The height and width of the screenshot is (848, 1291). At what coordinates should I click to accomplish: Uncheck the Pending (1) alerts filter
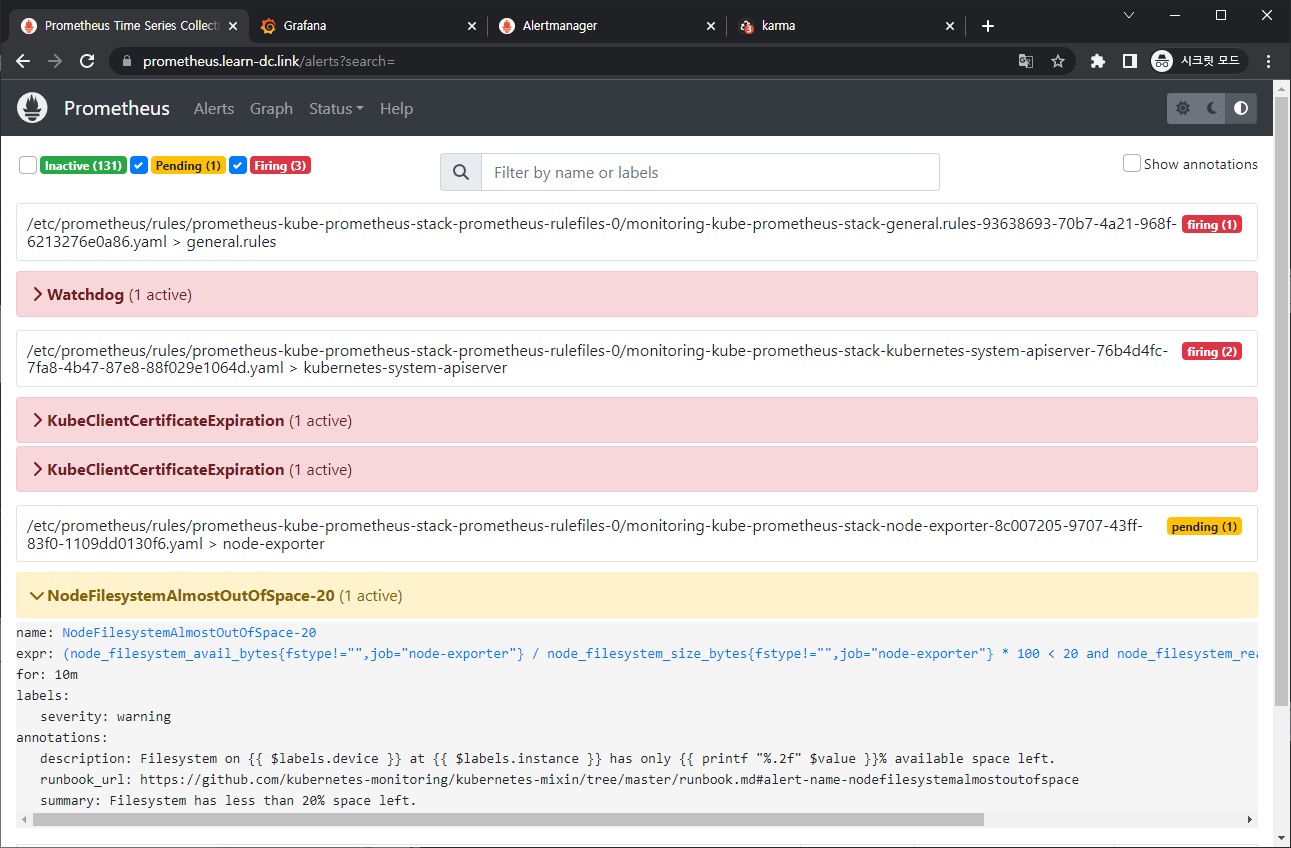click(139, 165)
